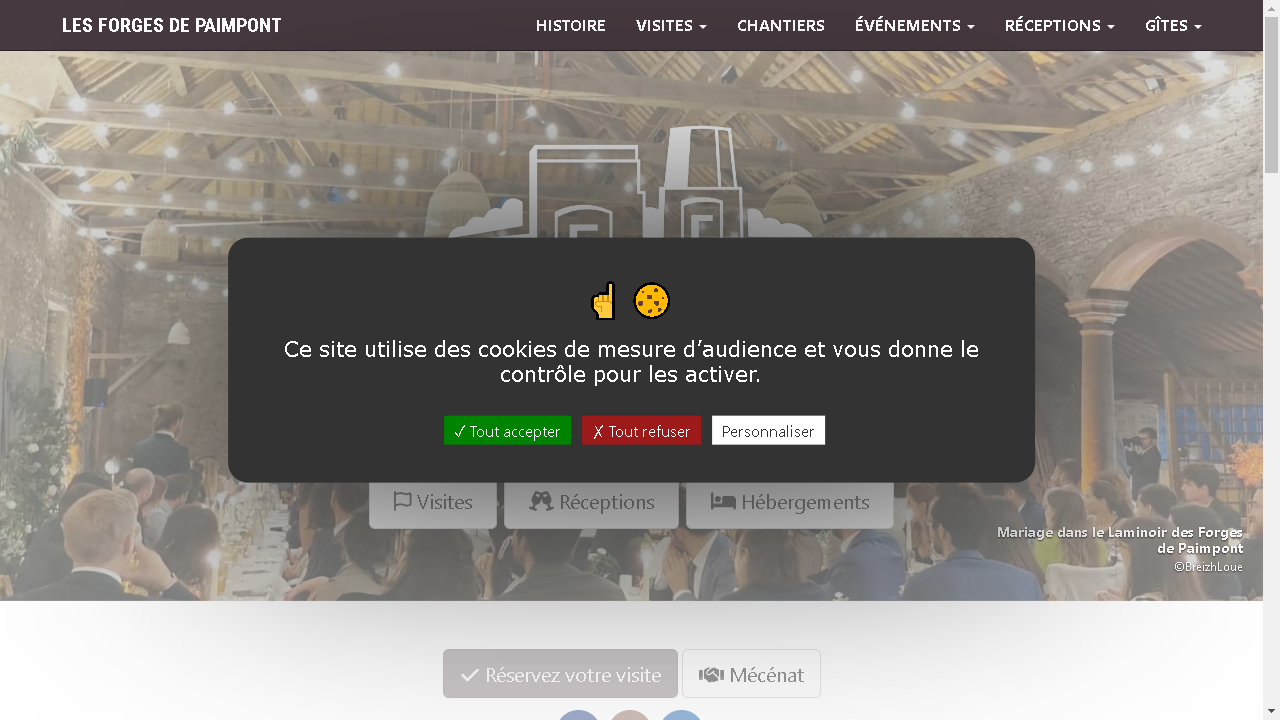Click the masks icon on the Réceptions button

[x=541, y=501]
